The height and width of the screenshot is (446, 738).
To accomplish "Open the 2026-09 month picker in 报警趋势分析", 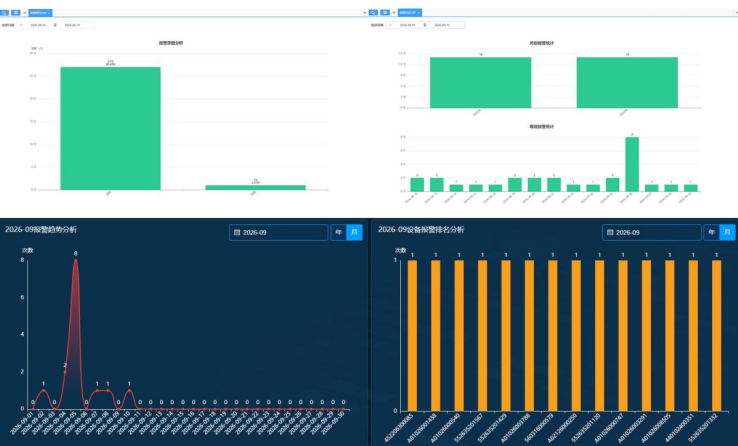I will [279, 232].
